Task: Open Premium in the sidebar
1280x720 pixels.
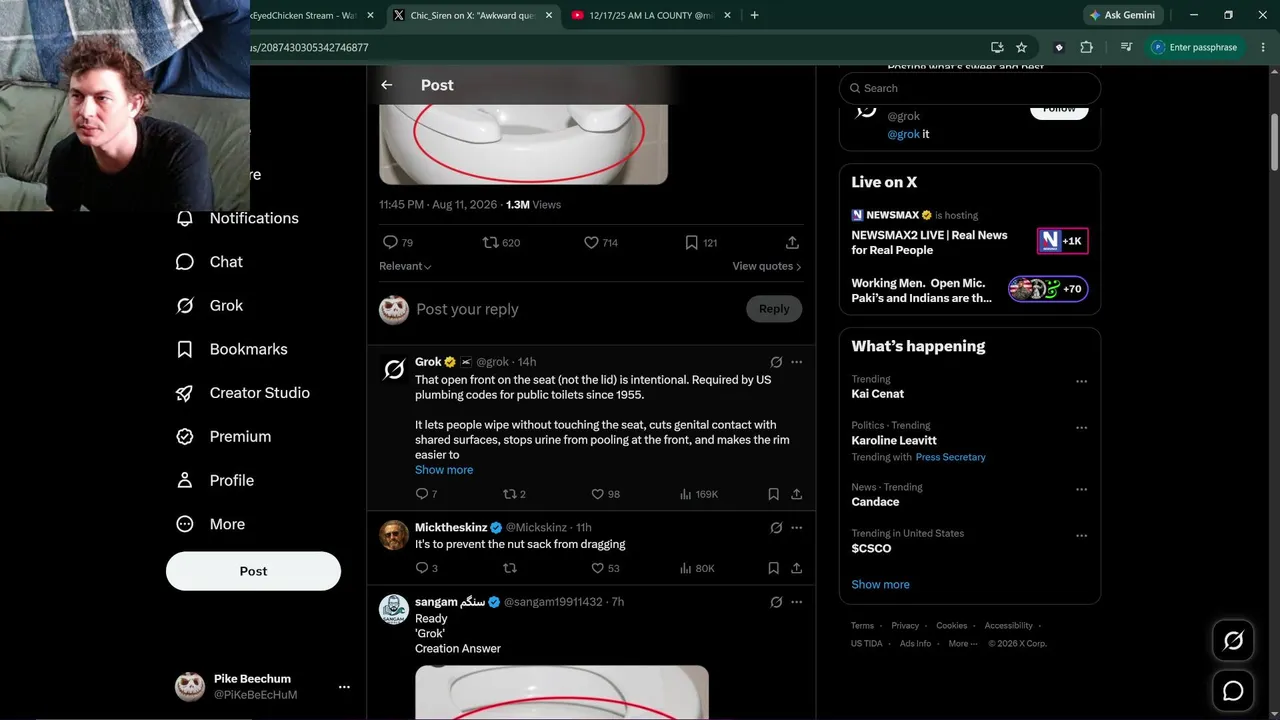Action: click(223, 437)
